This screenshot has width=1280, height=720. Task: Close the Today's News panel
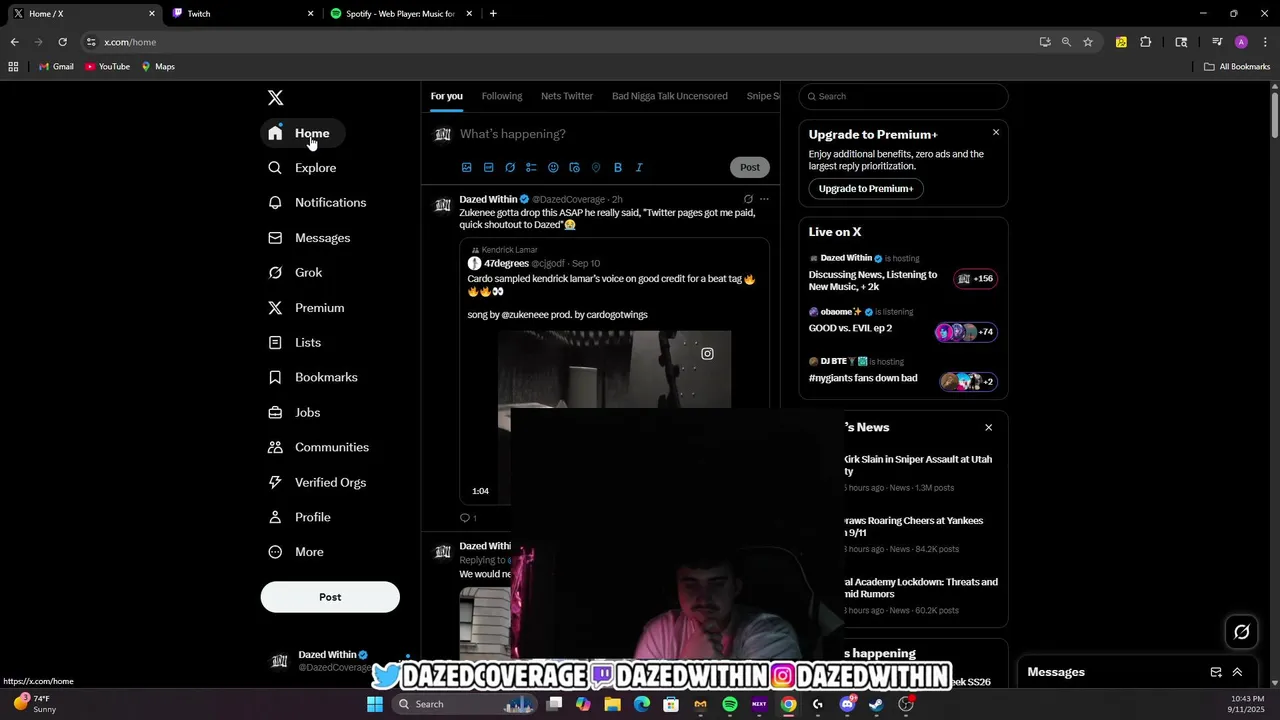point(989,427)
